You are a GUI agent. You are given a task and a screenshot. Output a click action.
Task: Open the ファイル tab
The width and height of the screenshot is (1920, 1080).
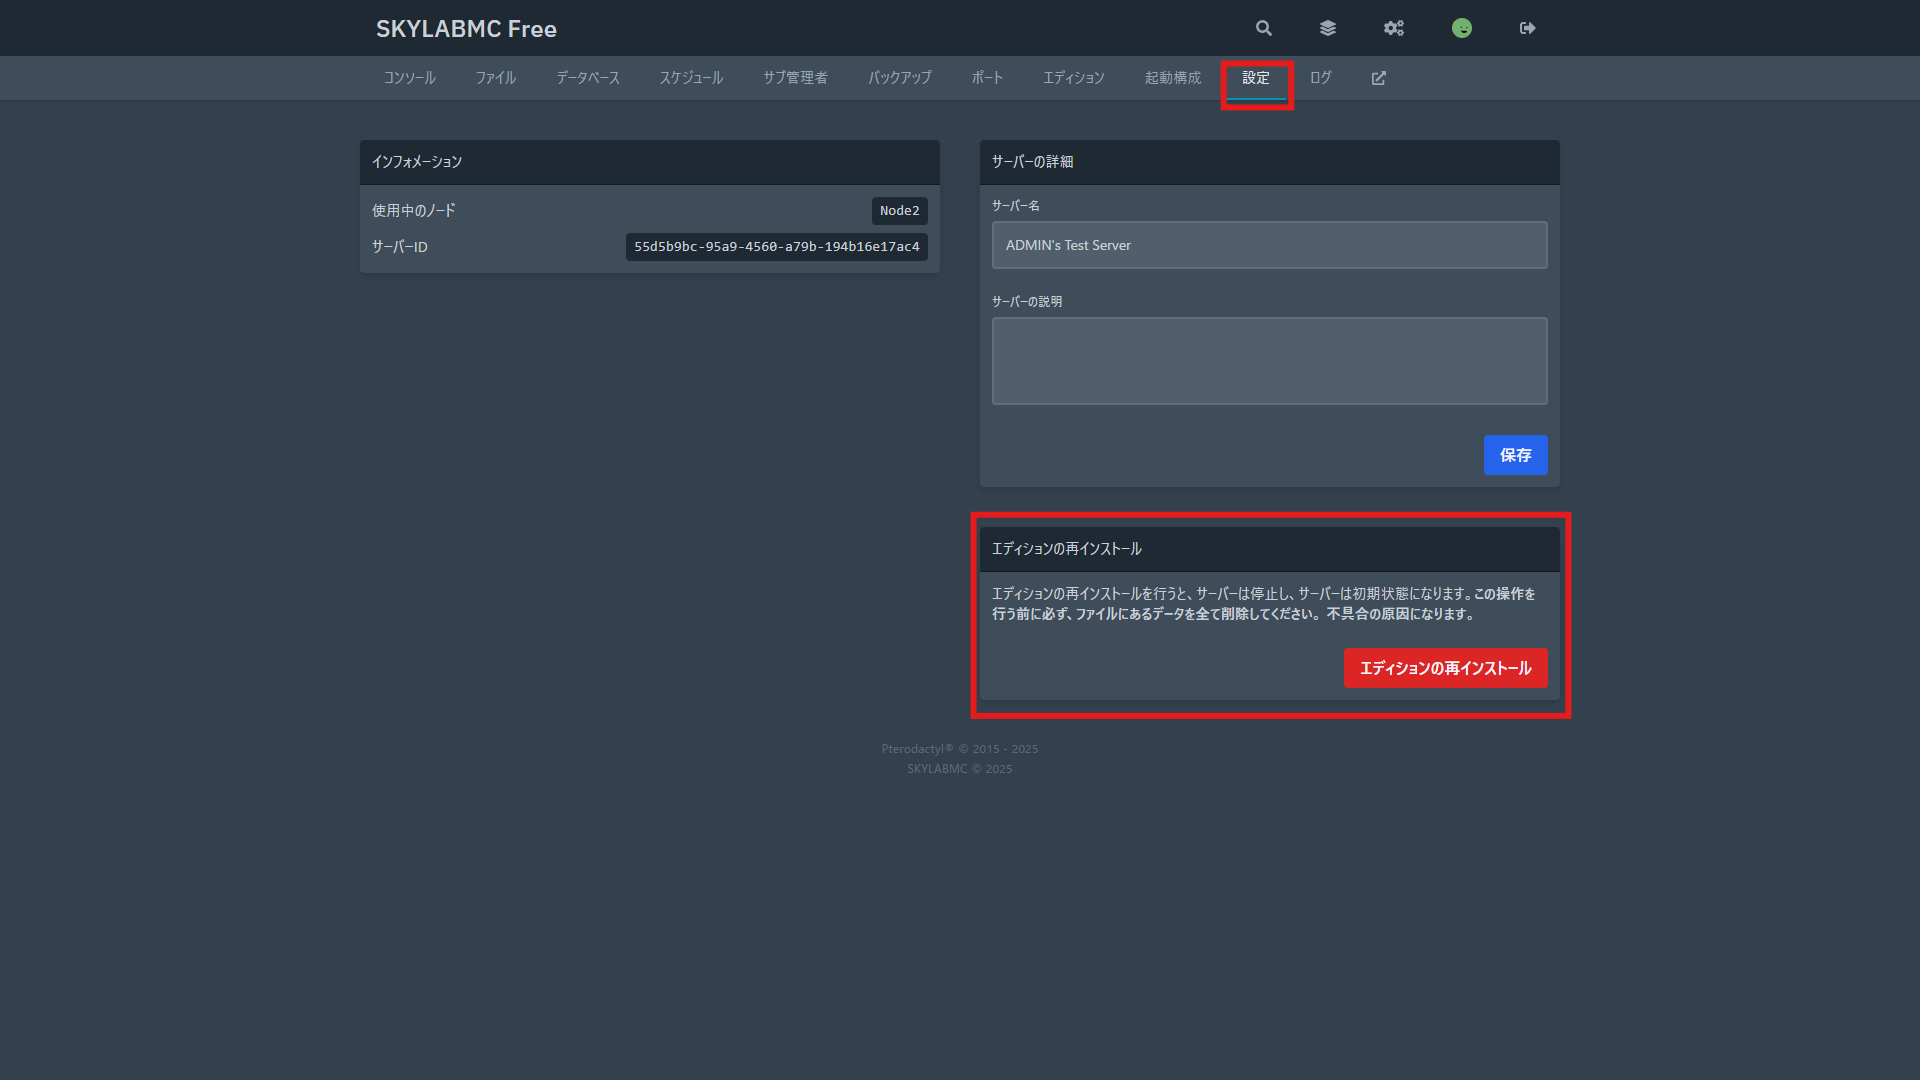[496, 78]
